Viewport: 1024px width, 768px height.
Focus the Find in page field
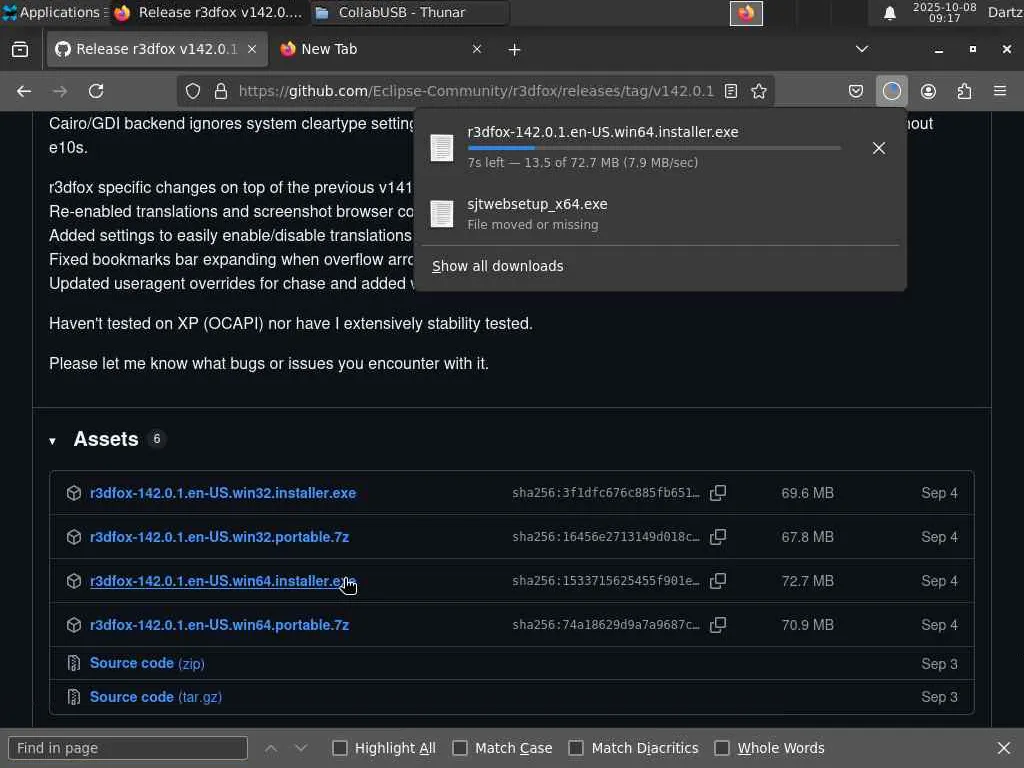(x=128, y=748)
